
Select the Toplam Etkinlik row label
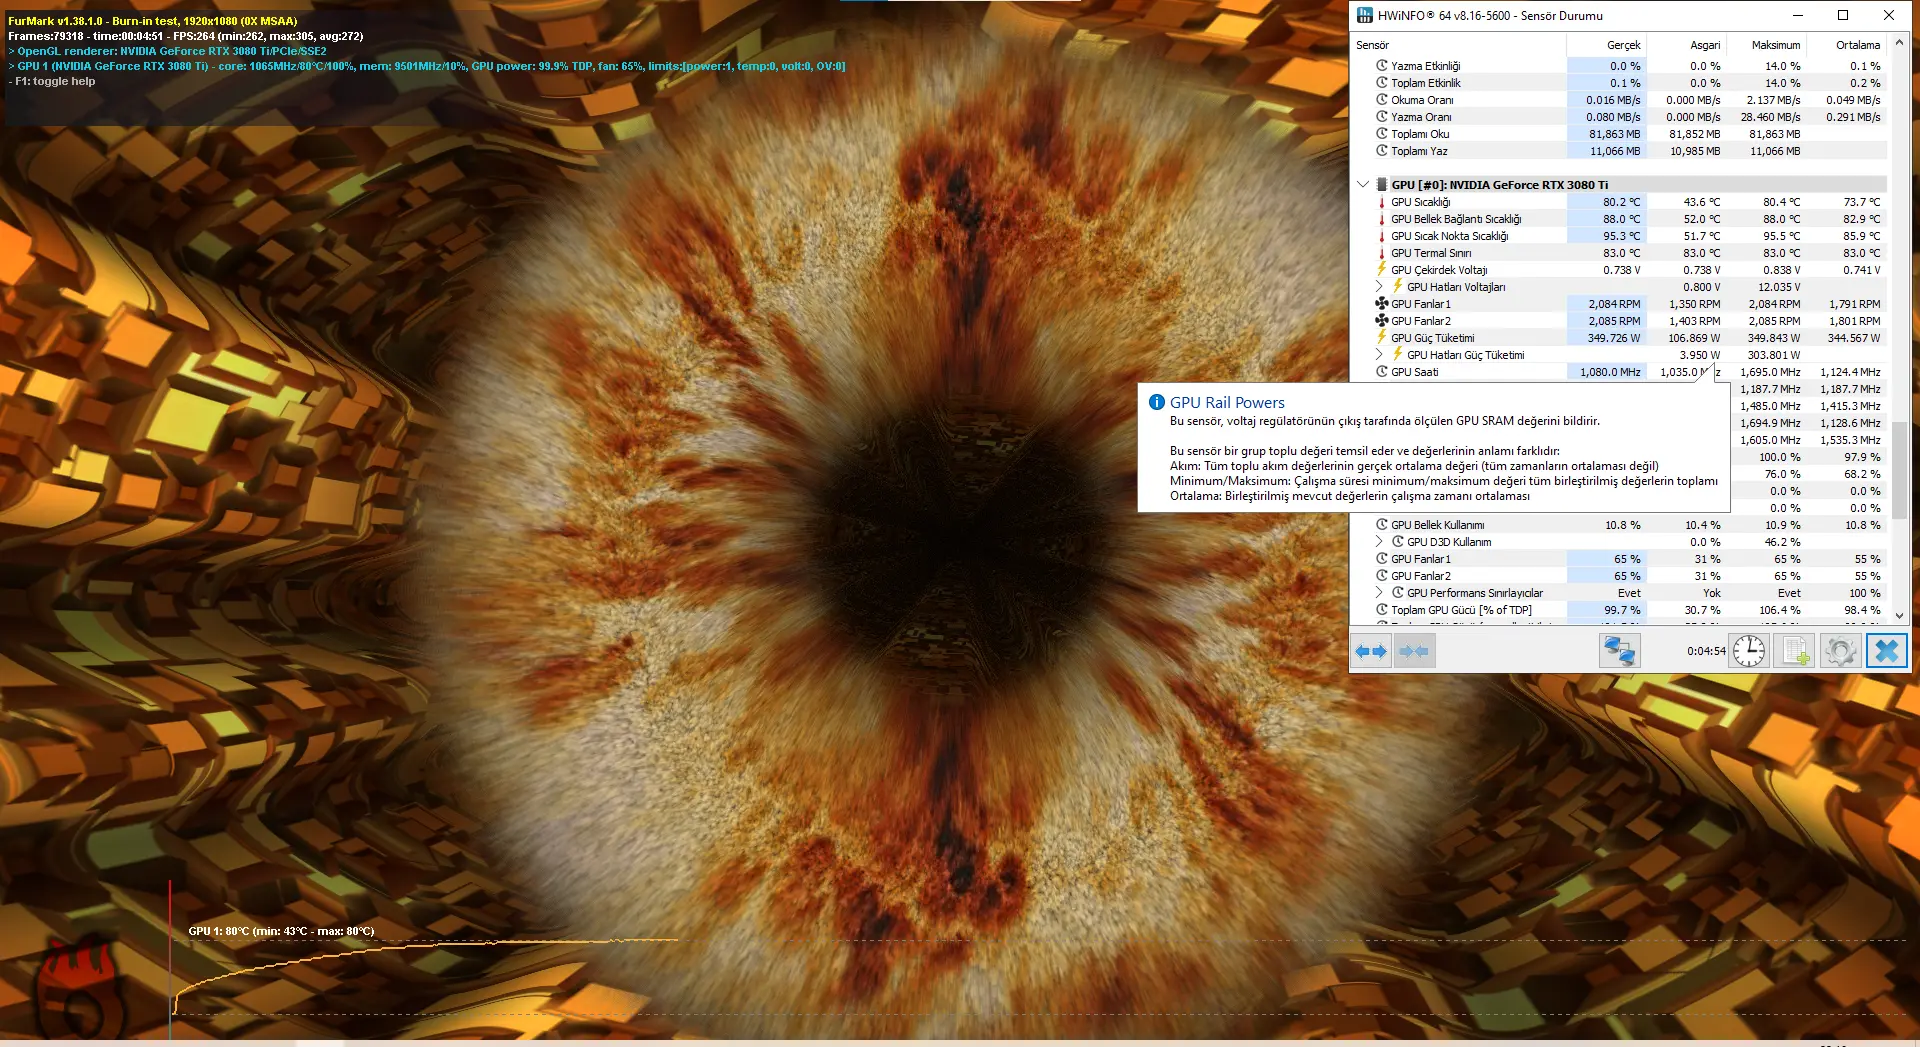coord(1425,83)
